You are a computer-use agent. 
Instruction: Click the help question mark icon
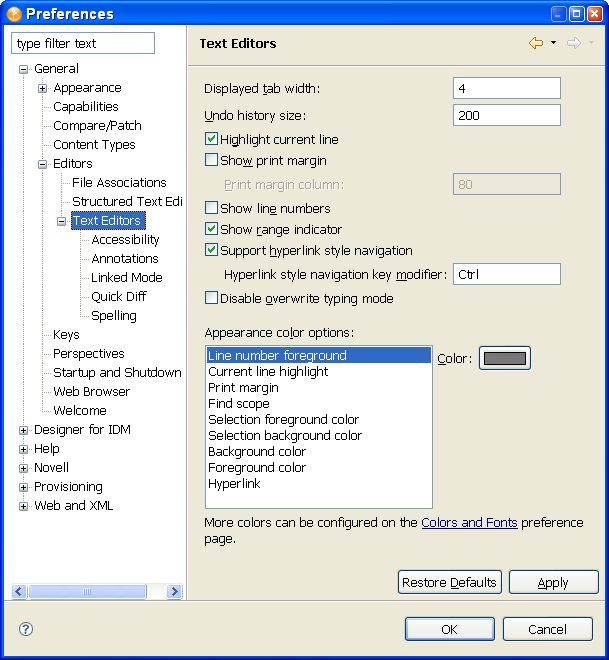point(26,629)
